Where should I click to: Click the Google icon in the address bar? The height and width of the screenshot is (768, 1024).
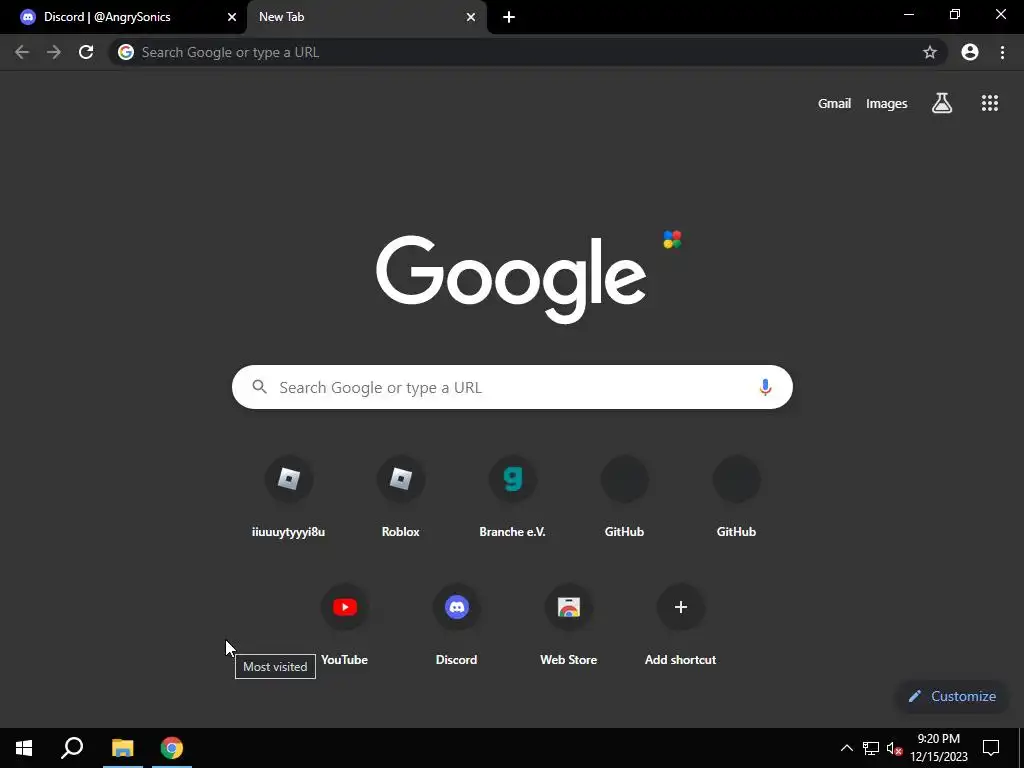(126, 52)
